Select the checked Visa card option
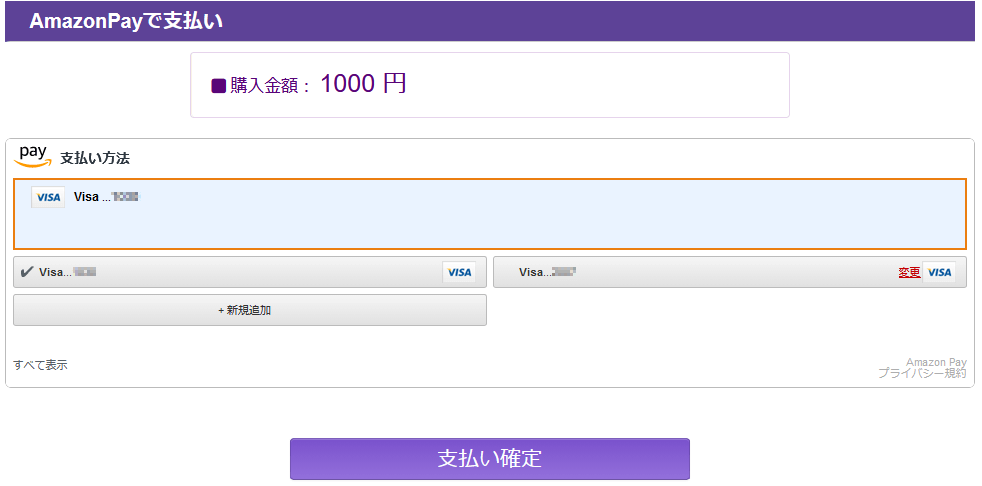Image resolution: width=982 pixels, height=486 pixels. pyautogui.click(x=250, y=272)
